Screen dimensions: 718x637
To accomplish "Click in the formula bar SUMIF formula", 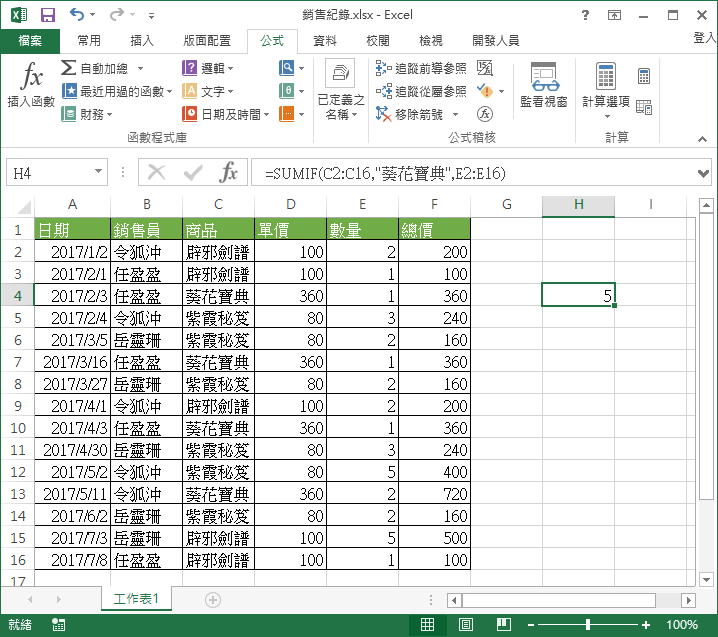I will (x=385, y=173).
